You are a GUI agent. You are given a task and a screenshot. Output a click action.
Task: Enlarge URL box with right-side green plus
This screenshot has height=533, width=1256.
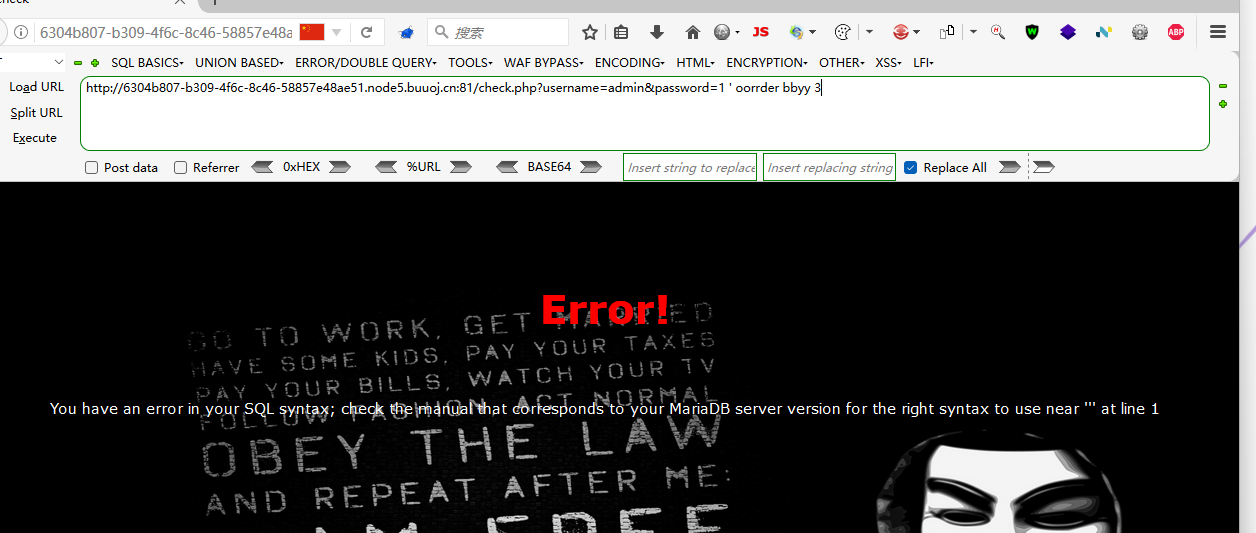click(x=1222, y=104)
